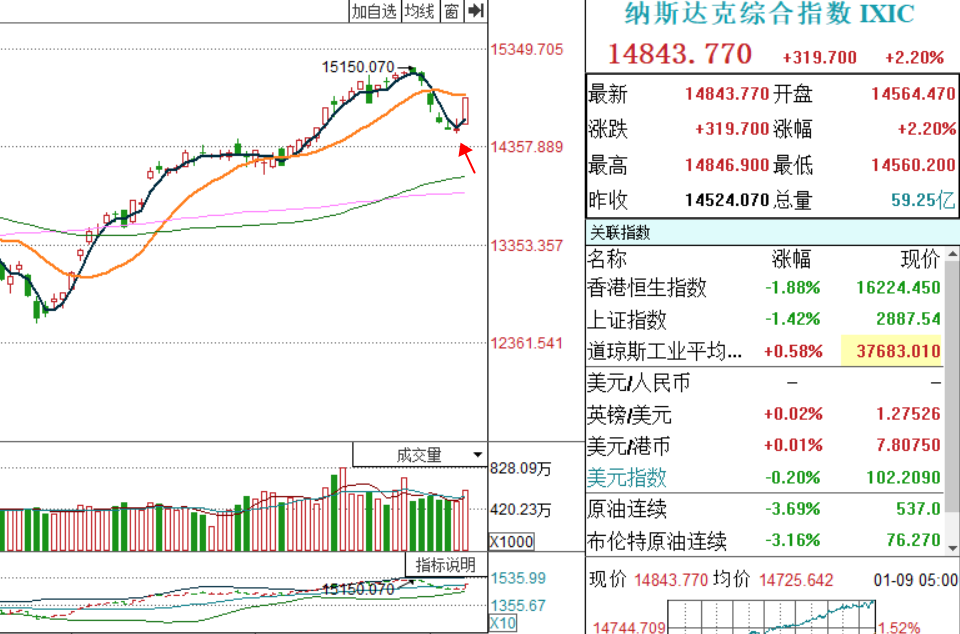Viewport: 960px width, 634px height.
Task: Click the 15150.070 high price label
Action: tap(358, 67)
